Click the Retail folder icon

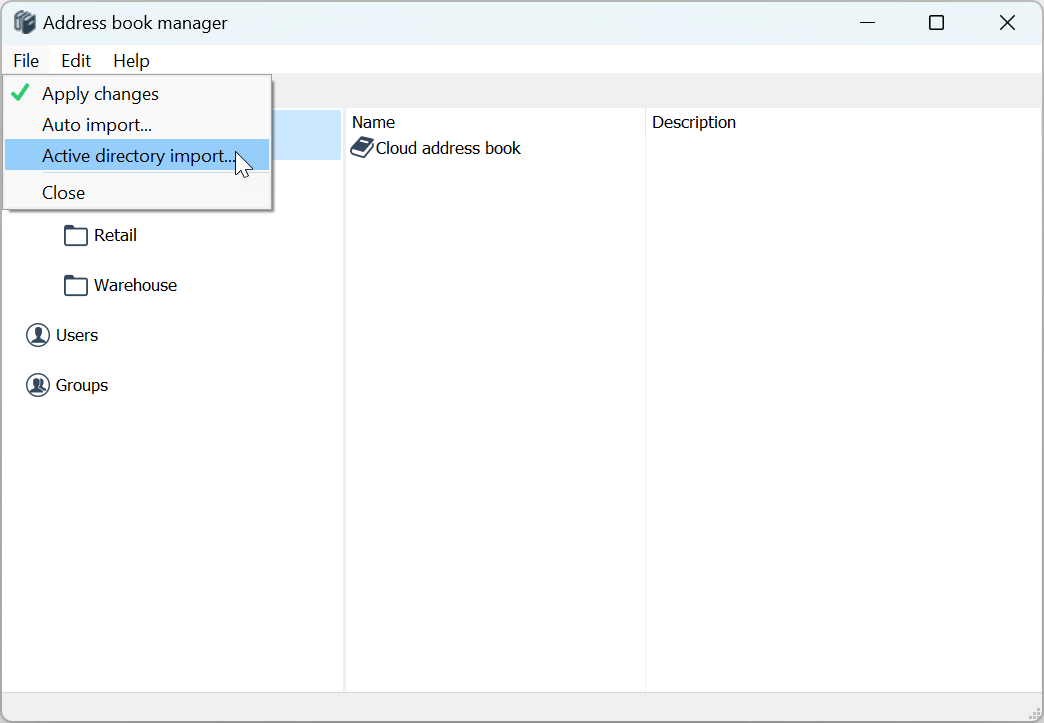(x=76, y=236)
